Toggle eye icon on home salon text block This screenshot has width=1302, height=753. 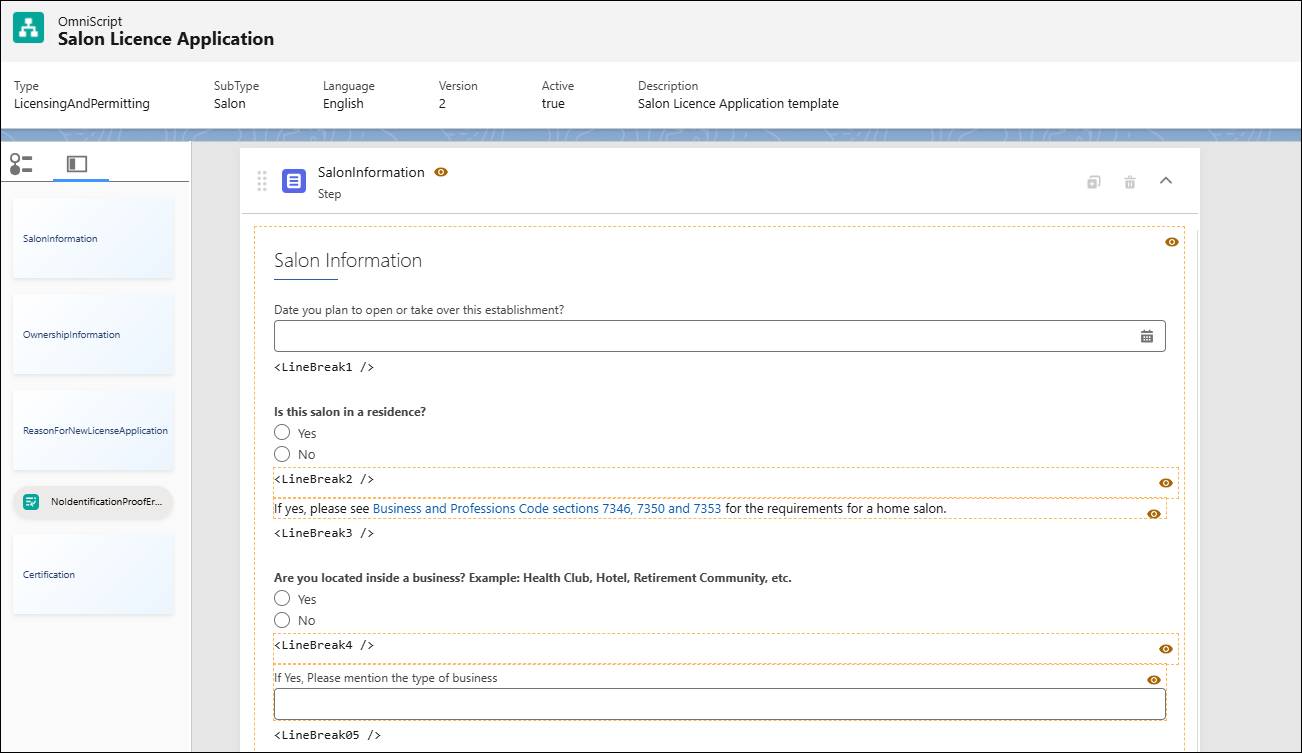[1153, 513]
